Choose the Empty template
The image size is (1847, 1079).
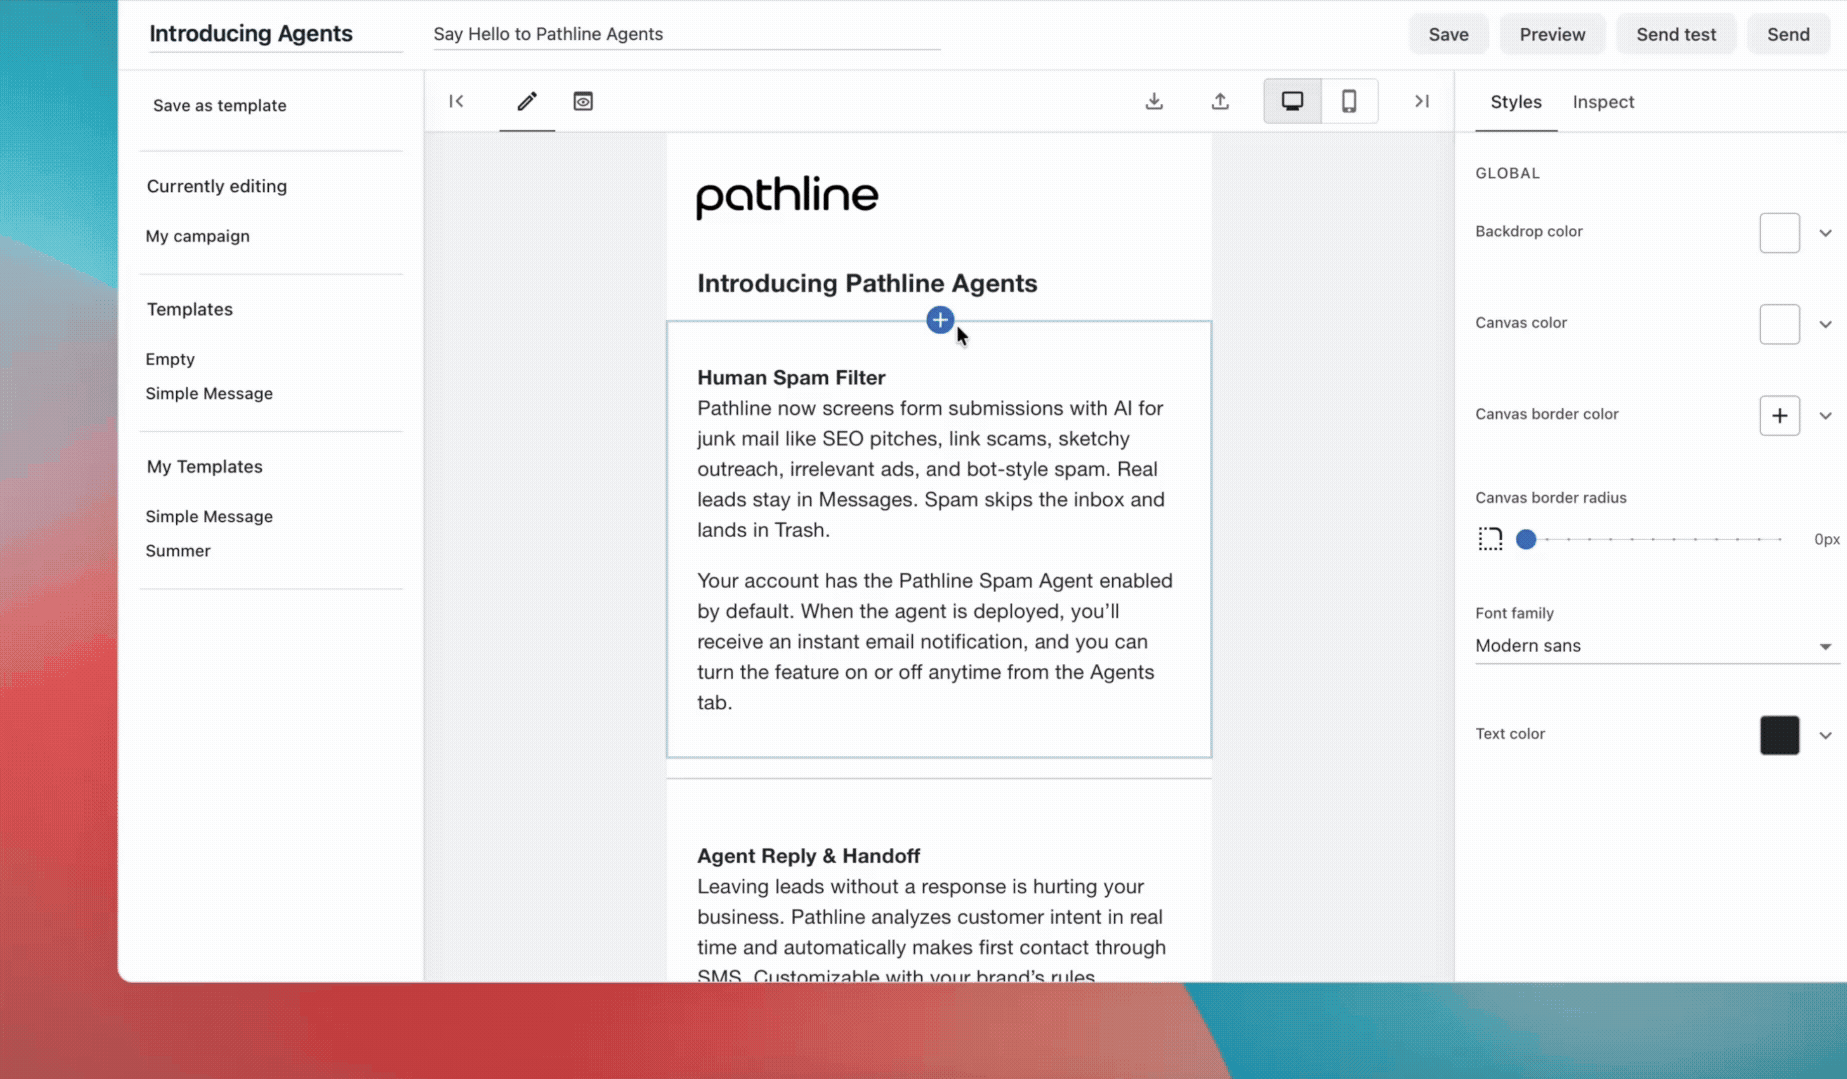(x=170, y=359)
